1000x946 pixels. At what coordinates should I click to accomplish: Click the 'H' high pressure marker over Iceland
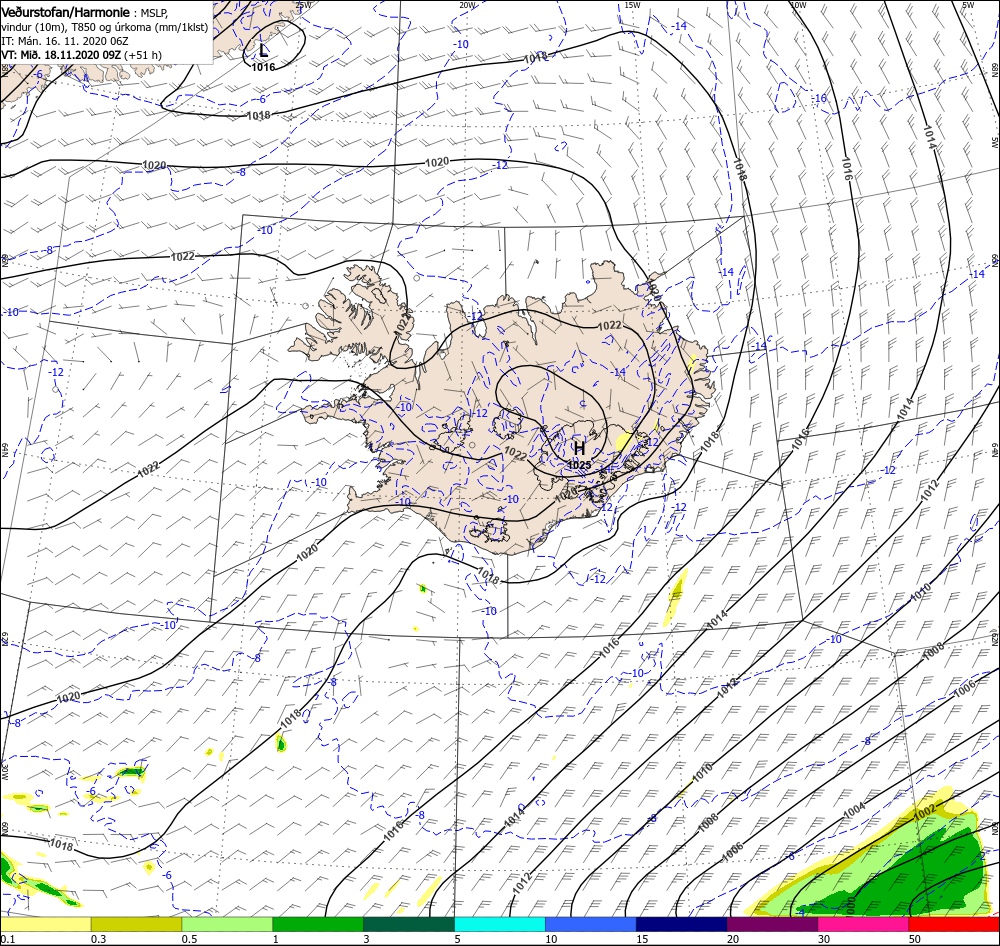point(579,448)
